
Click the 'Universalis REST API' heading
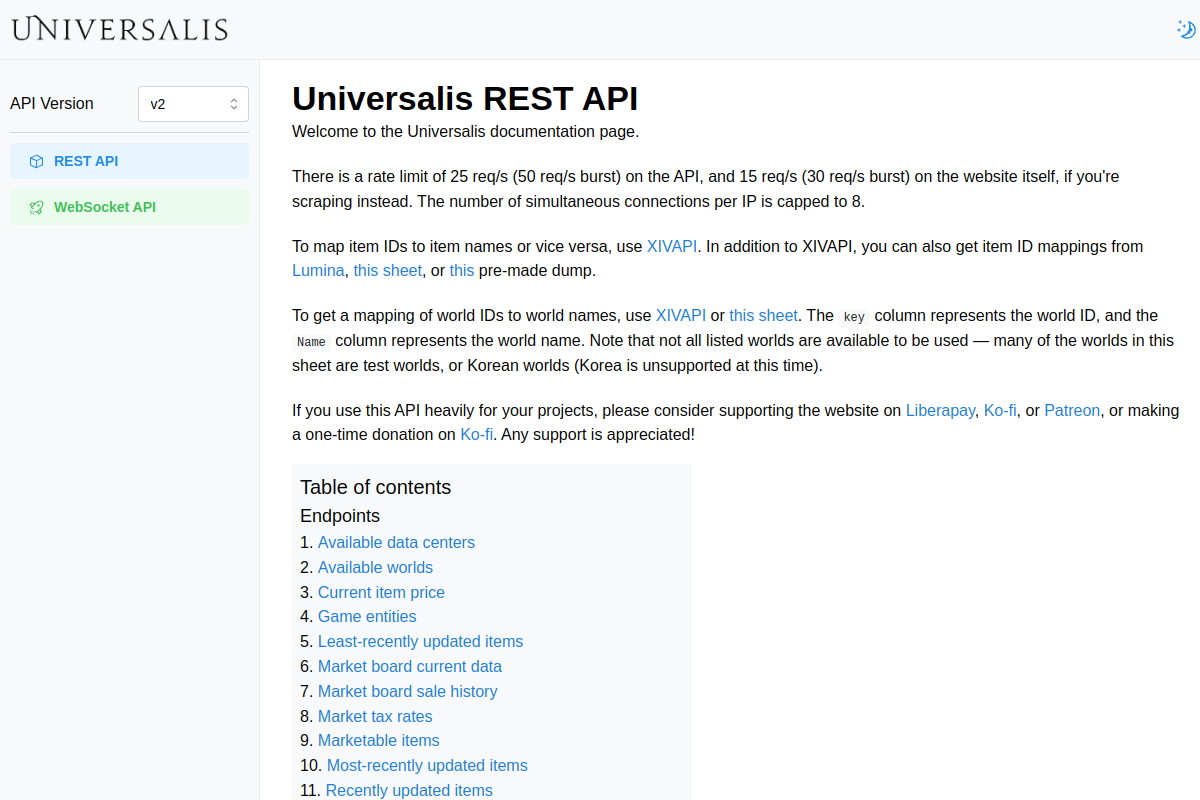465,99
